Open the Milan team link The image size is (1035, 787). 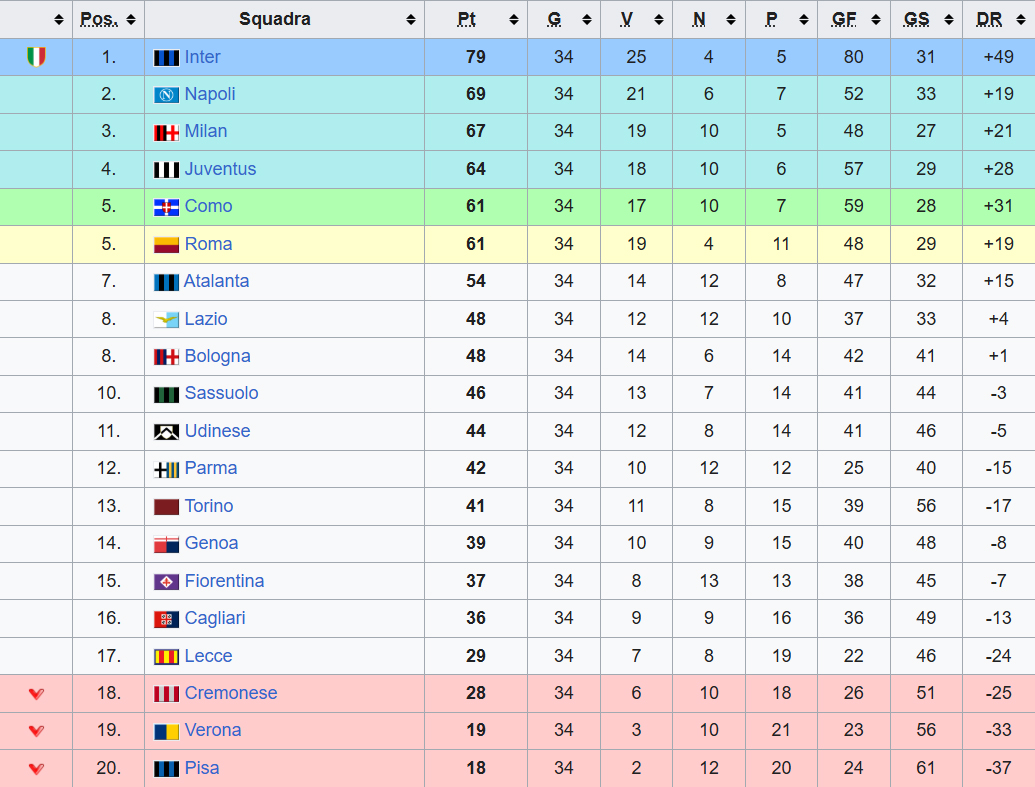coord(206,131)
